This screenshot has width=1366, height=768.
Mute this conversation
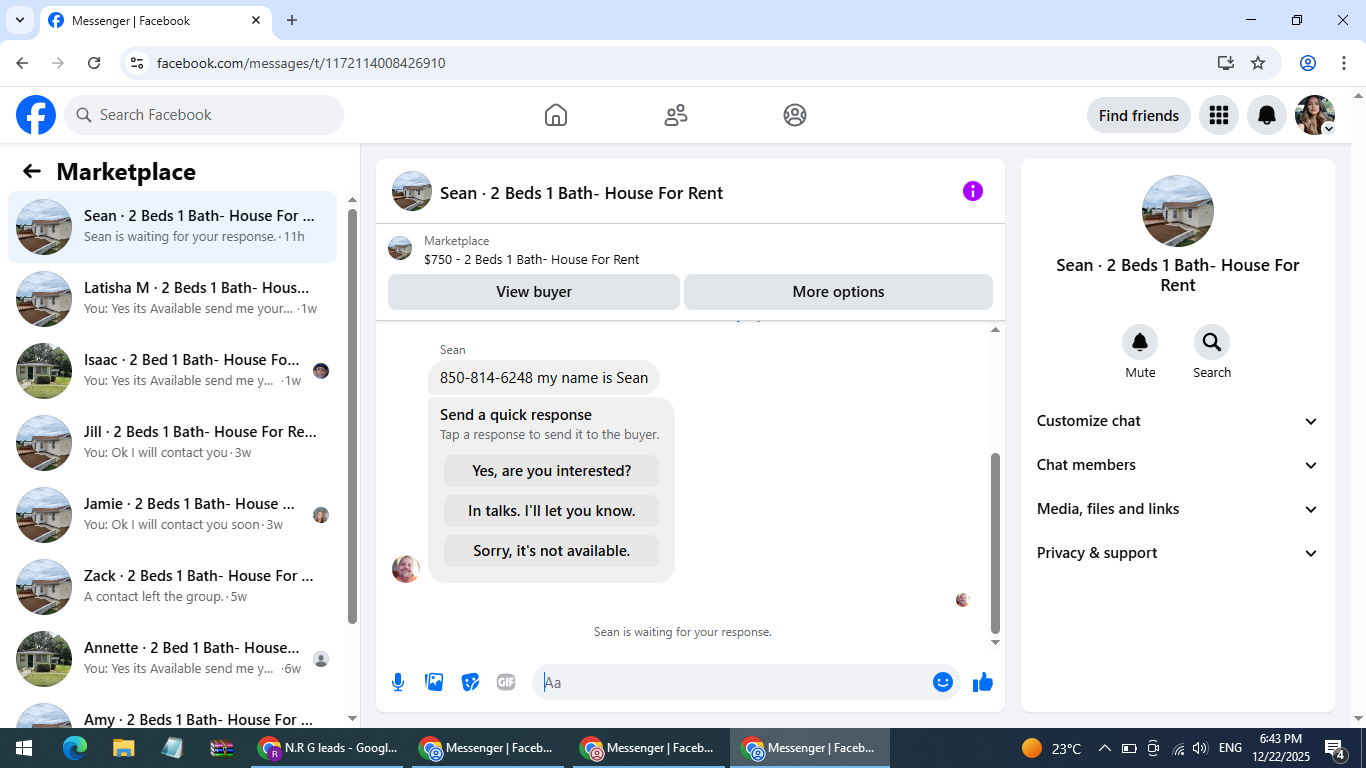click(1140, 343)
